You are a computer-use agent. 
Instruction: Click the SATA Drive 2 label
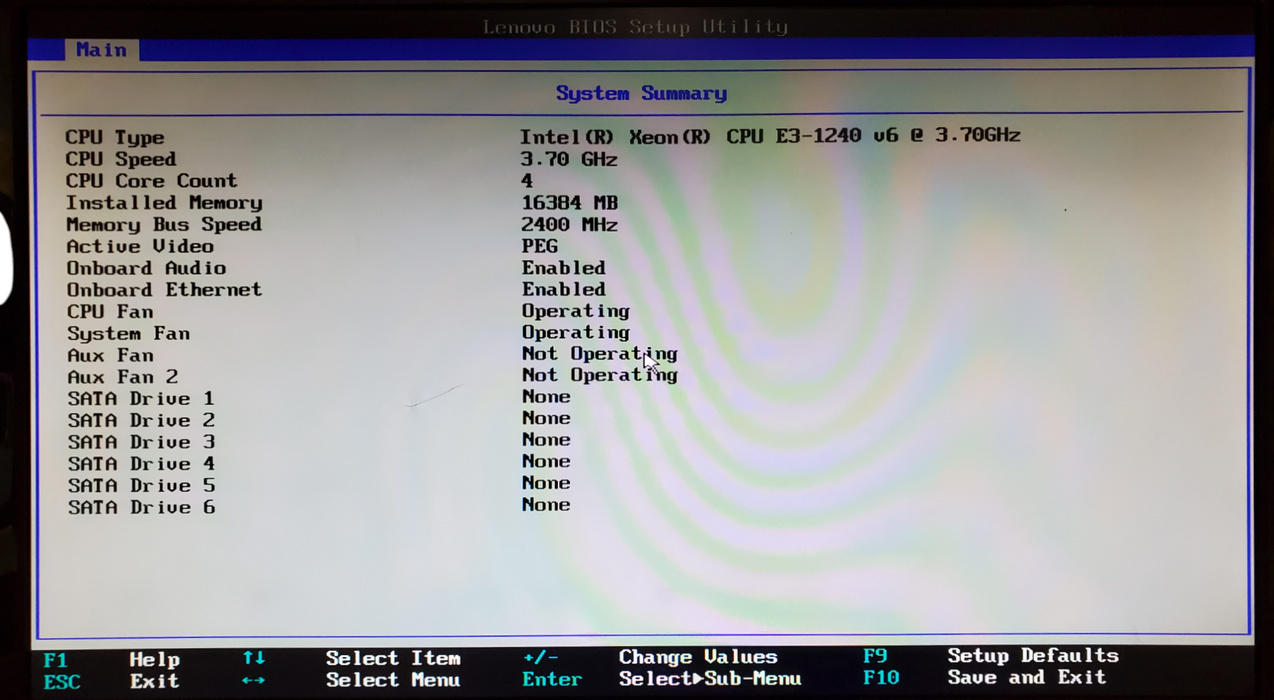click(141, 421)
